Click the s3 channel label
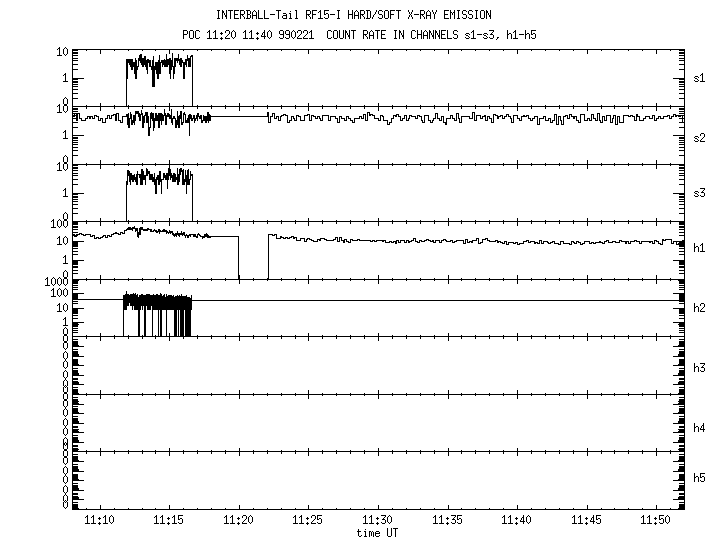 click(700, 191)
